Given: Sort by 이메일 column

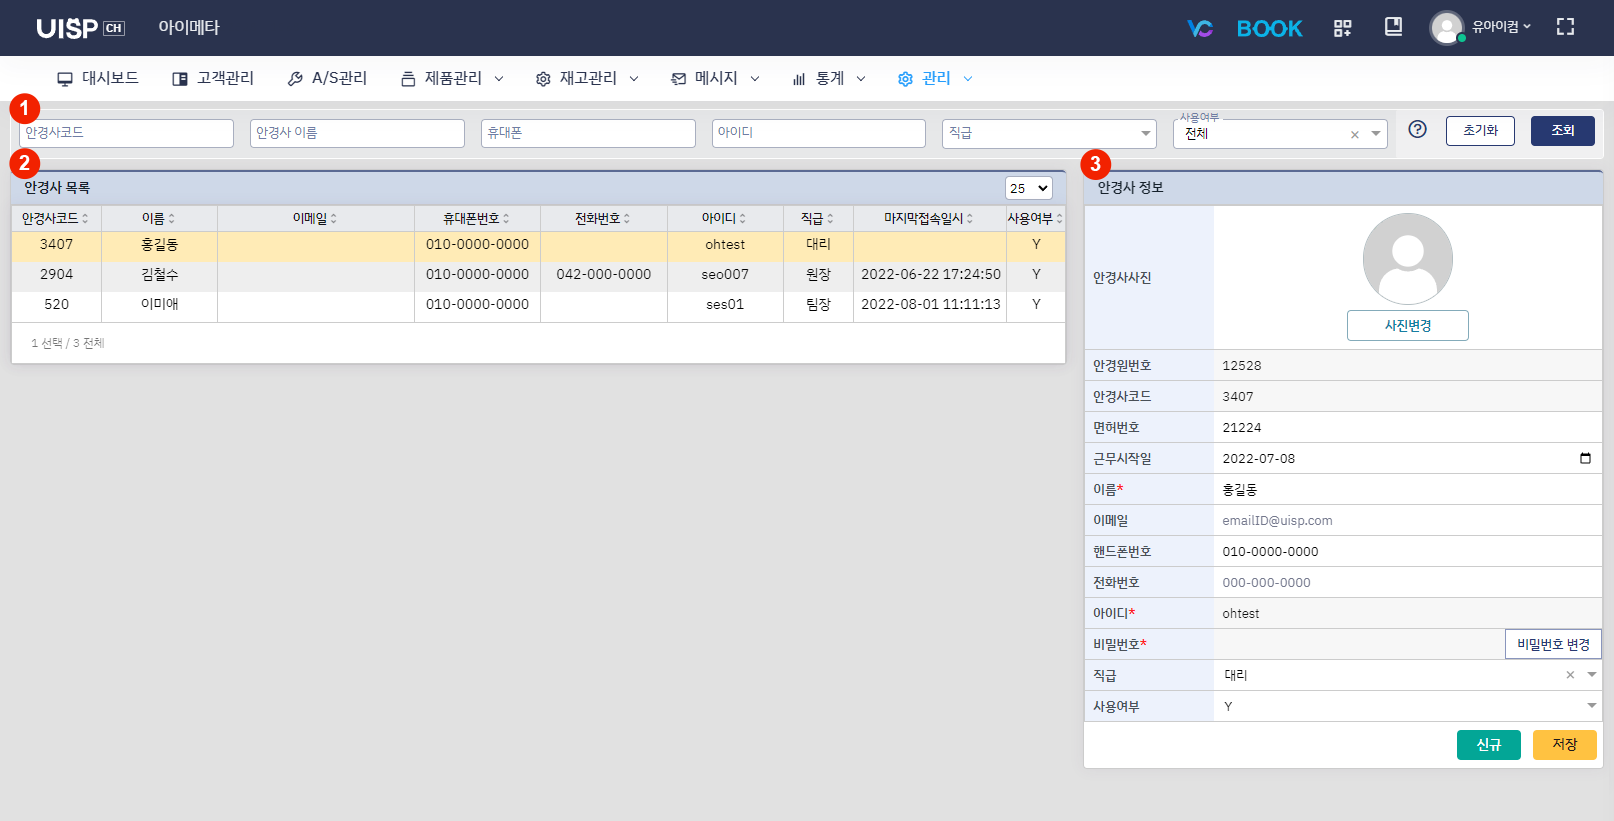Looking at the screenshot, I should pos(315,218).
